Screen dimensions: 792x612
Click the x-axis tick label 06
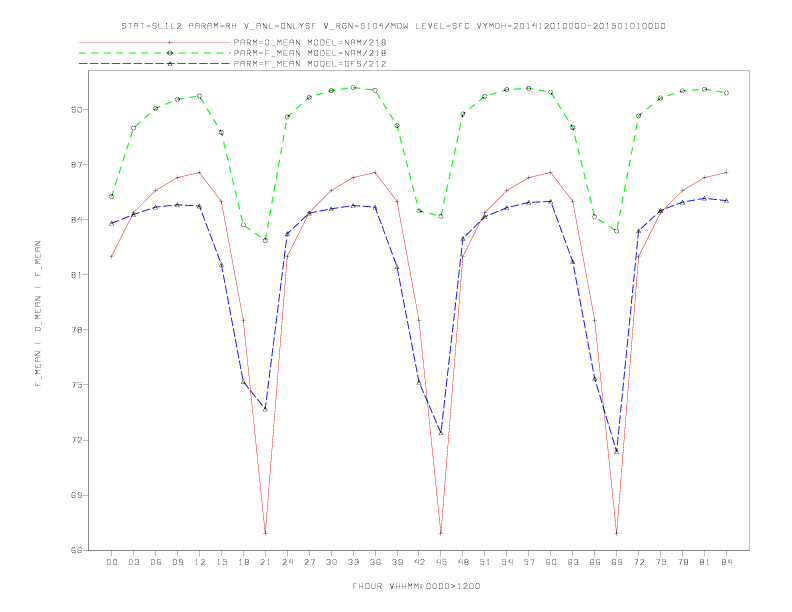[156, 562]
